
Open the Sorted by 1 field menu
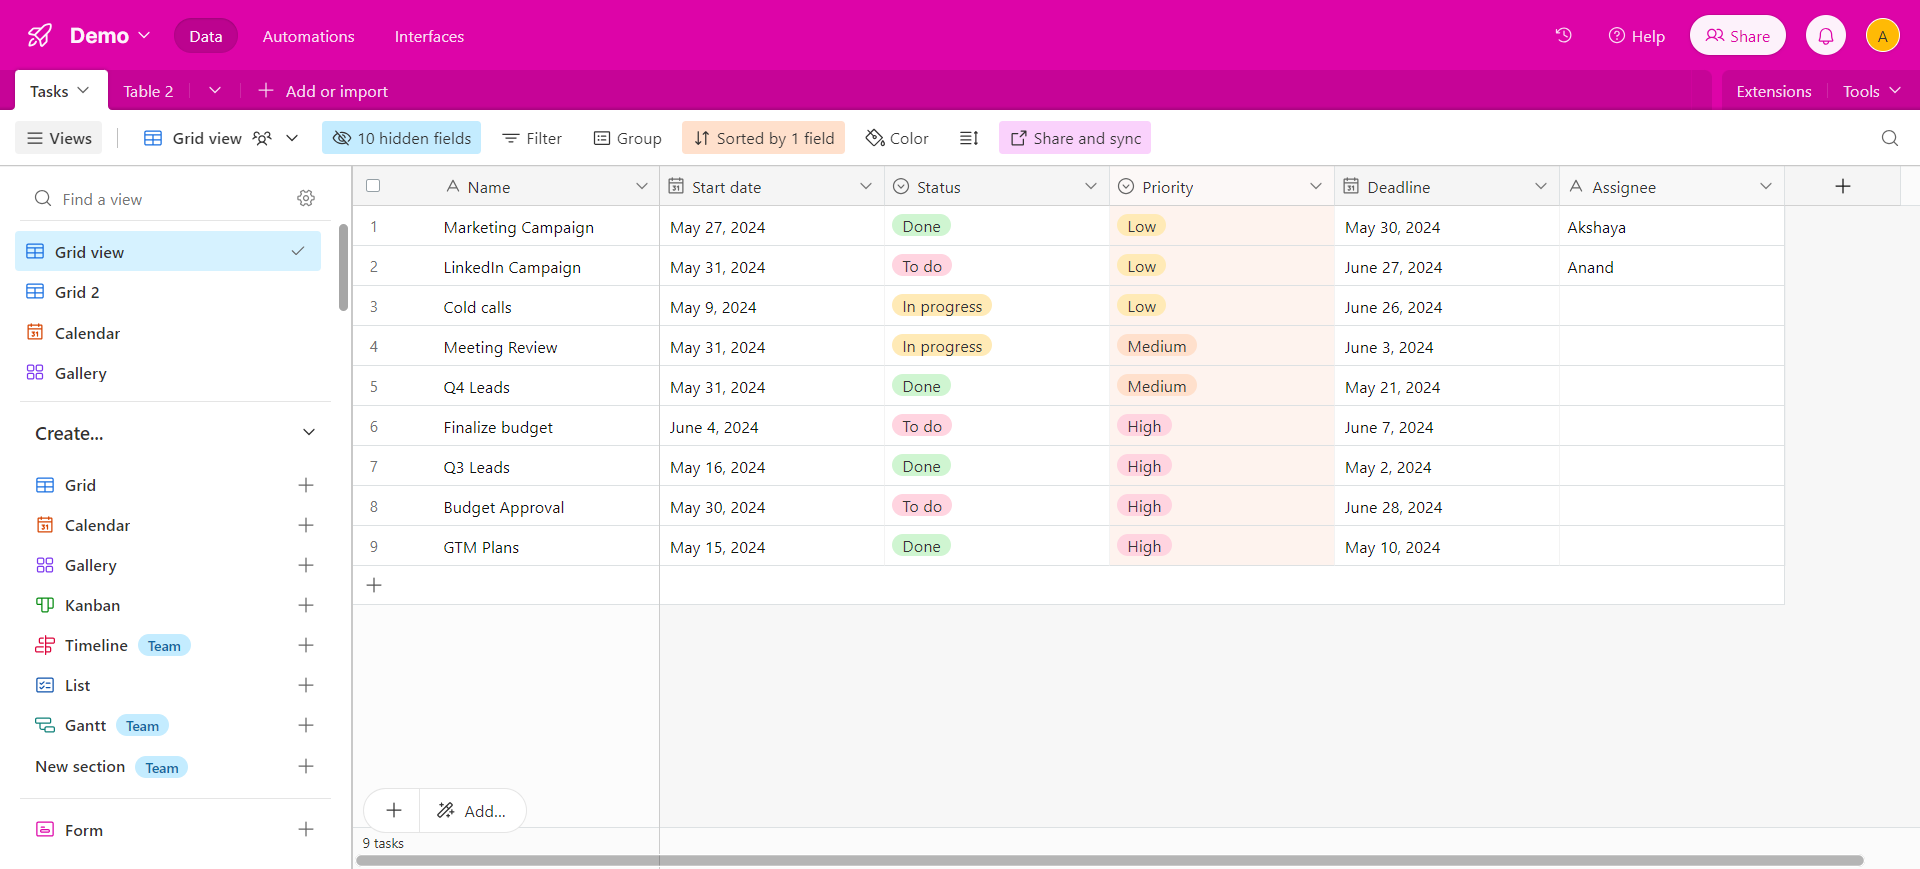tap(763, 138)
